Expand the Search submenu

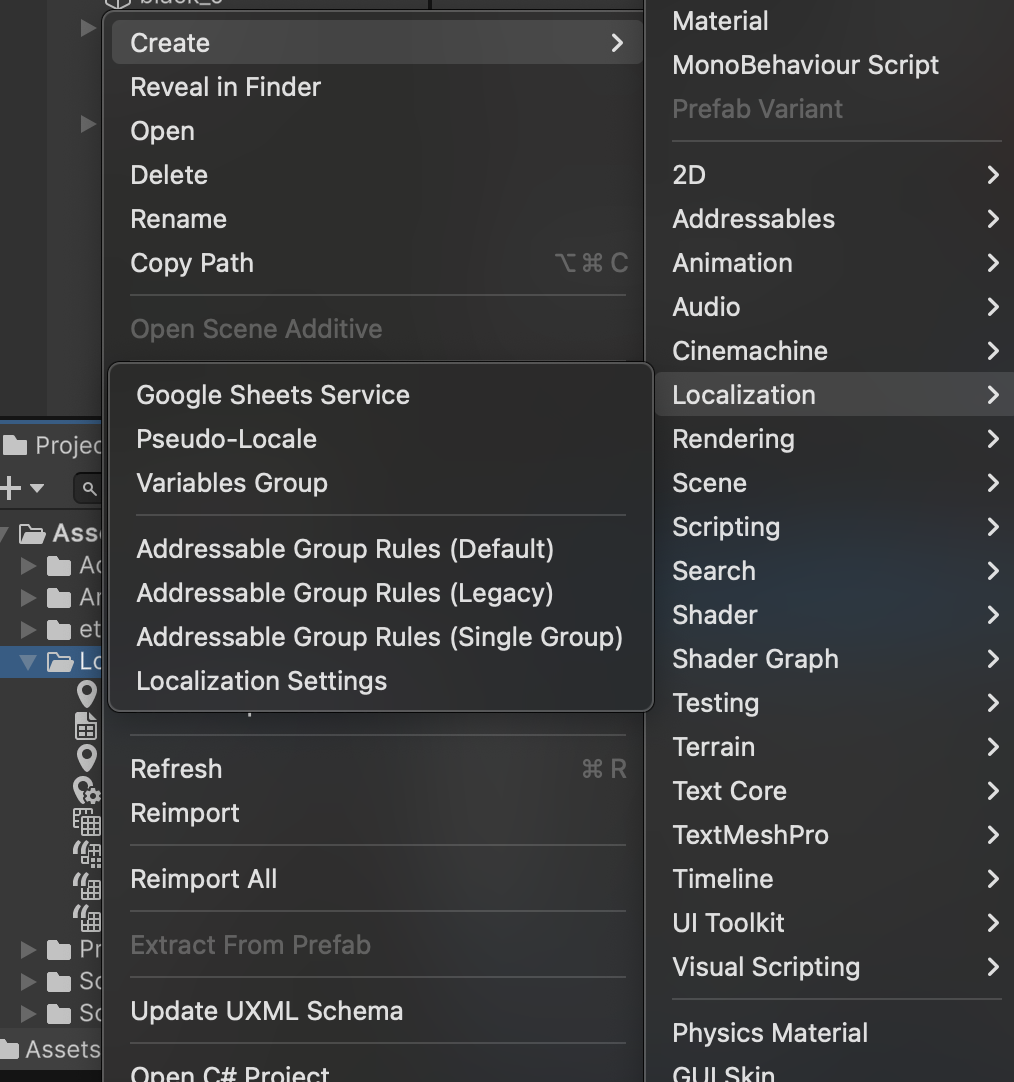(x=835, y=571)
